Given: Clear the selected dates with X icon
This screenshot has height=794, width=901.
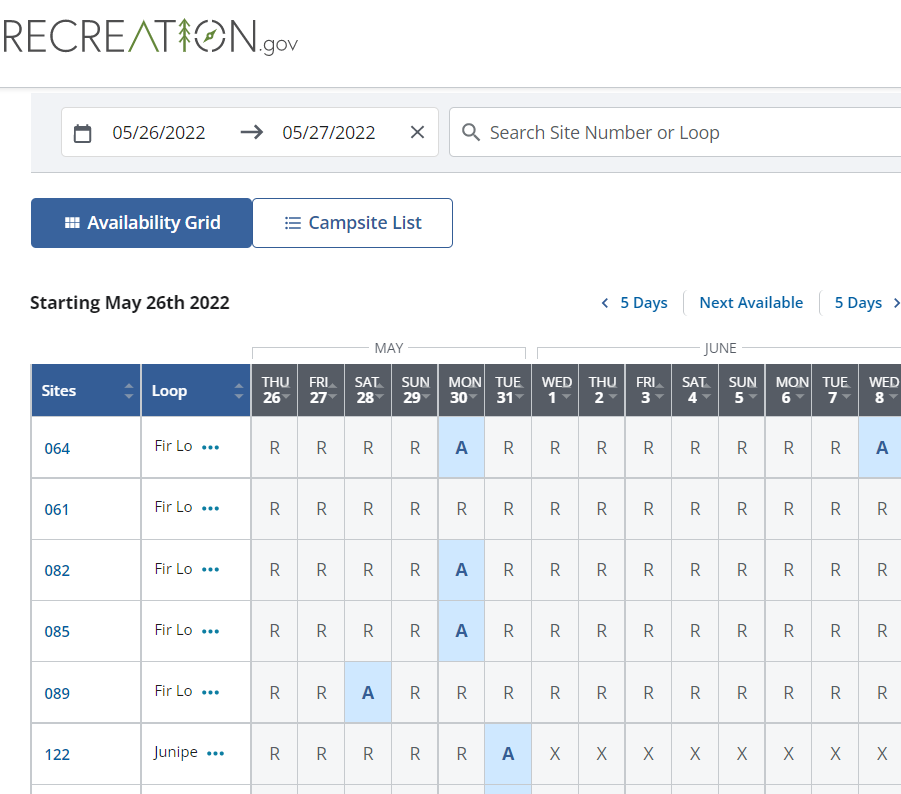Looking at the screenshot, I should pos(417,132).
